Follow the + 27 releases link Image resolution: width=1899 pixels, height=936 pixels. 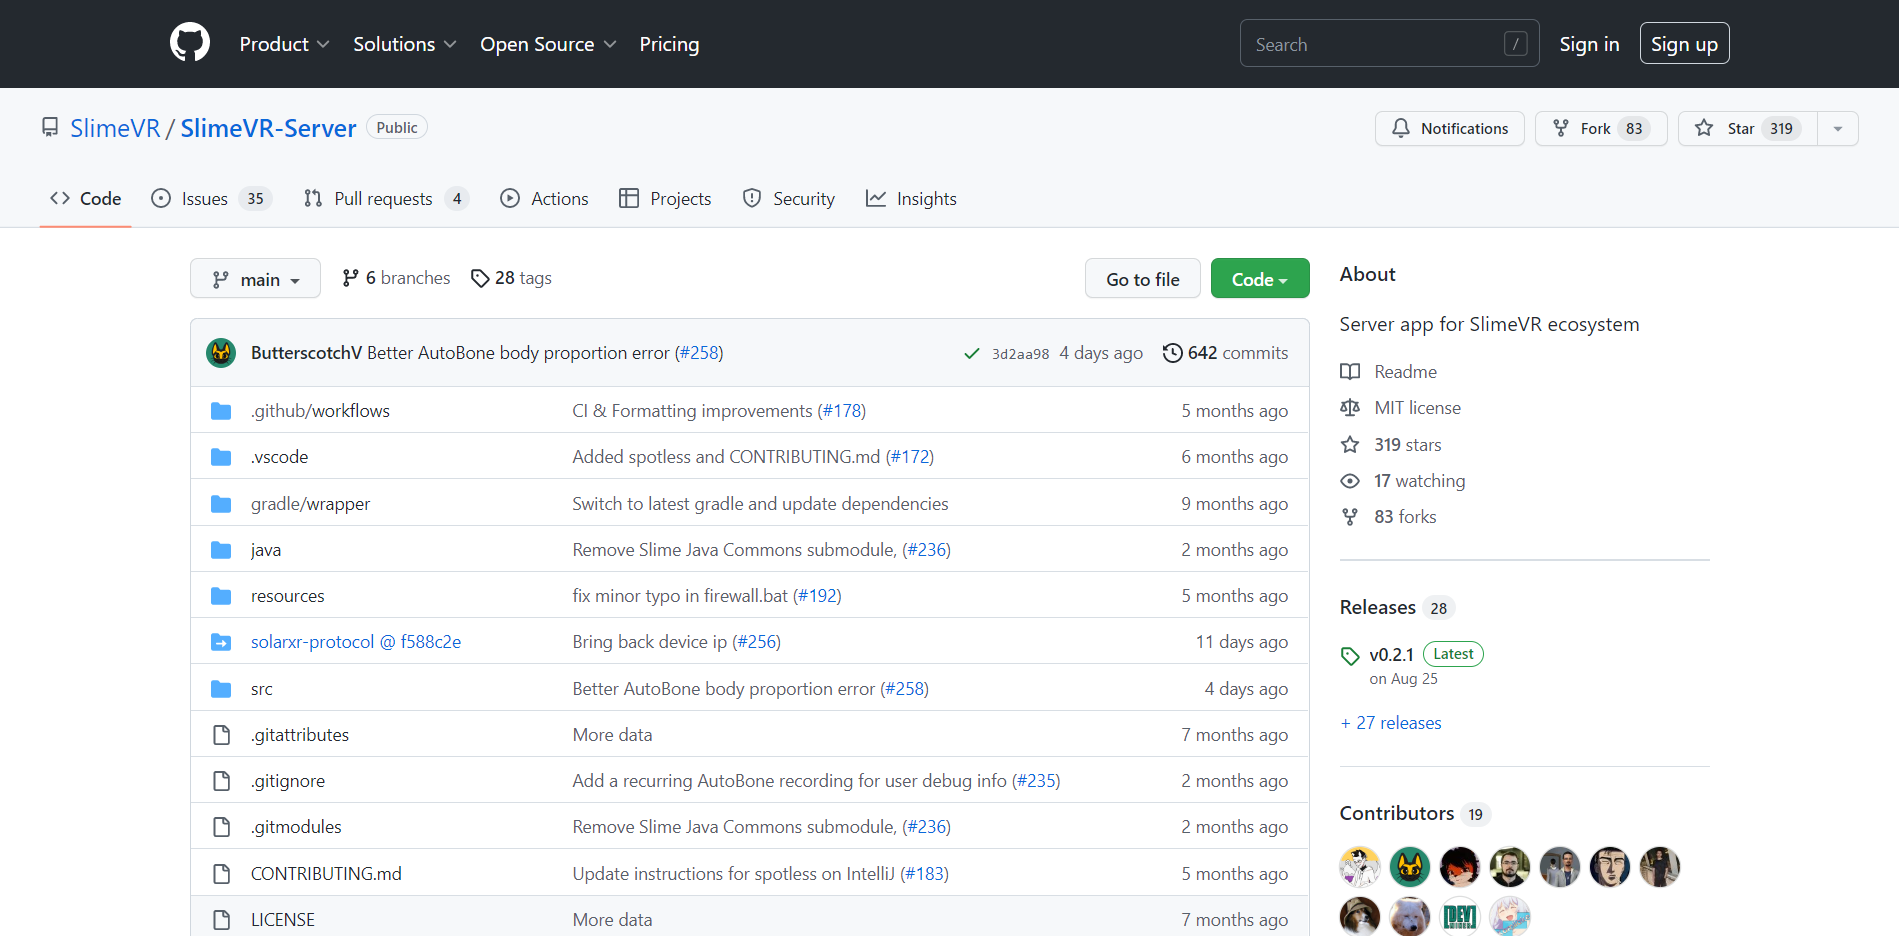tap(1390, 723)
